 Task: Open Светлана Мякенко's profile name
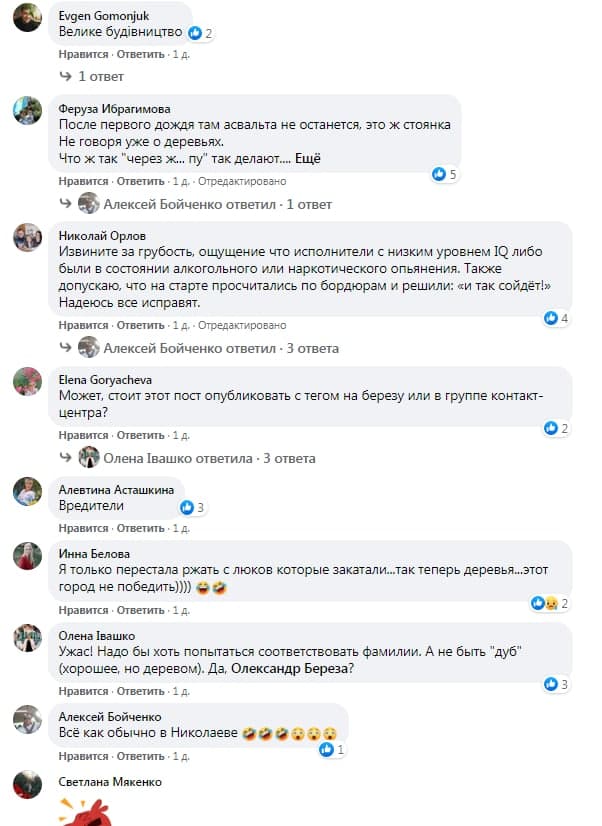pos(110,781)
